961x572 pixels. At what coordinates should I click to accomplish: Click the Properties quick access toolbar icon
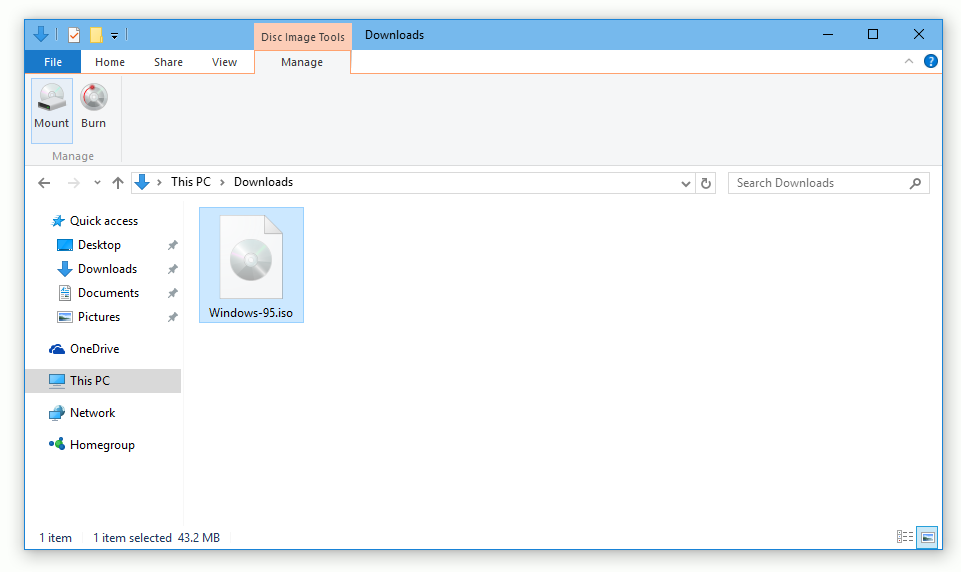(x=74, y=35)
